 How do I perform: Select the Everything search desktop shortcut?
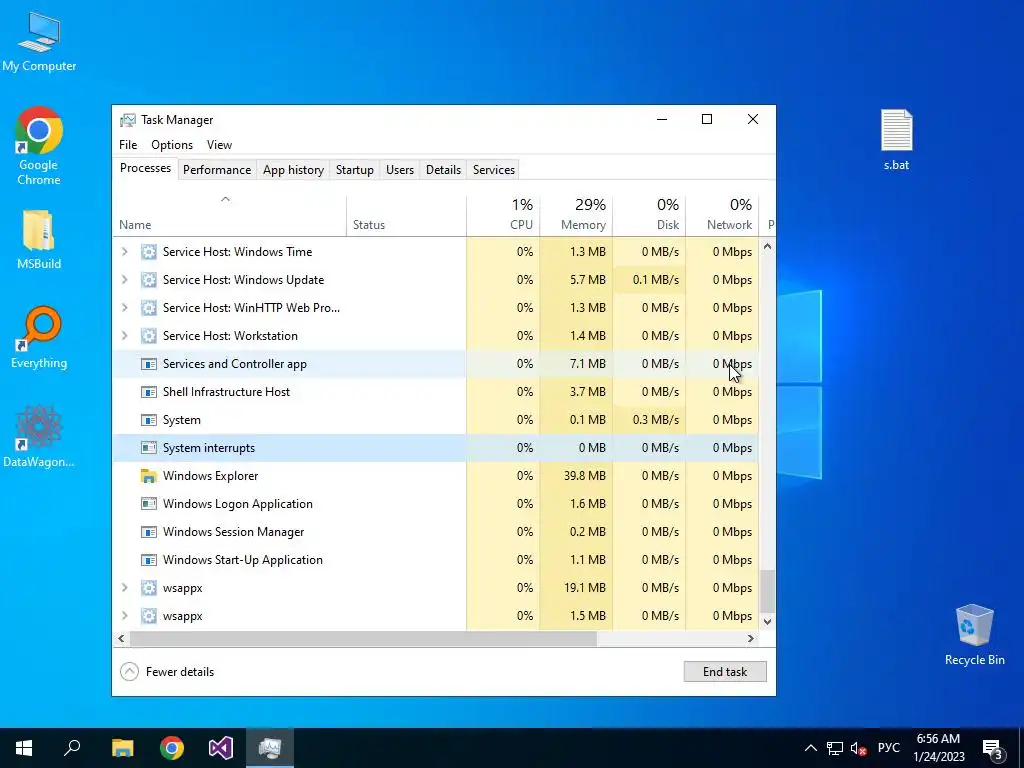(39, 338)
